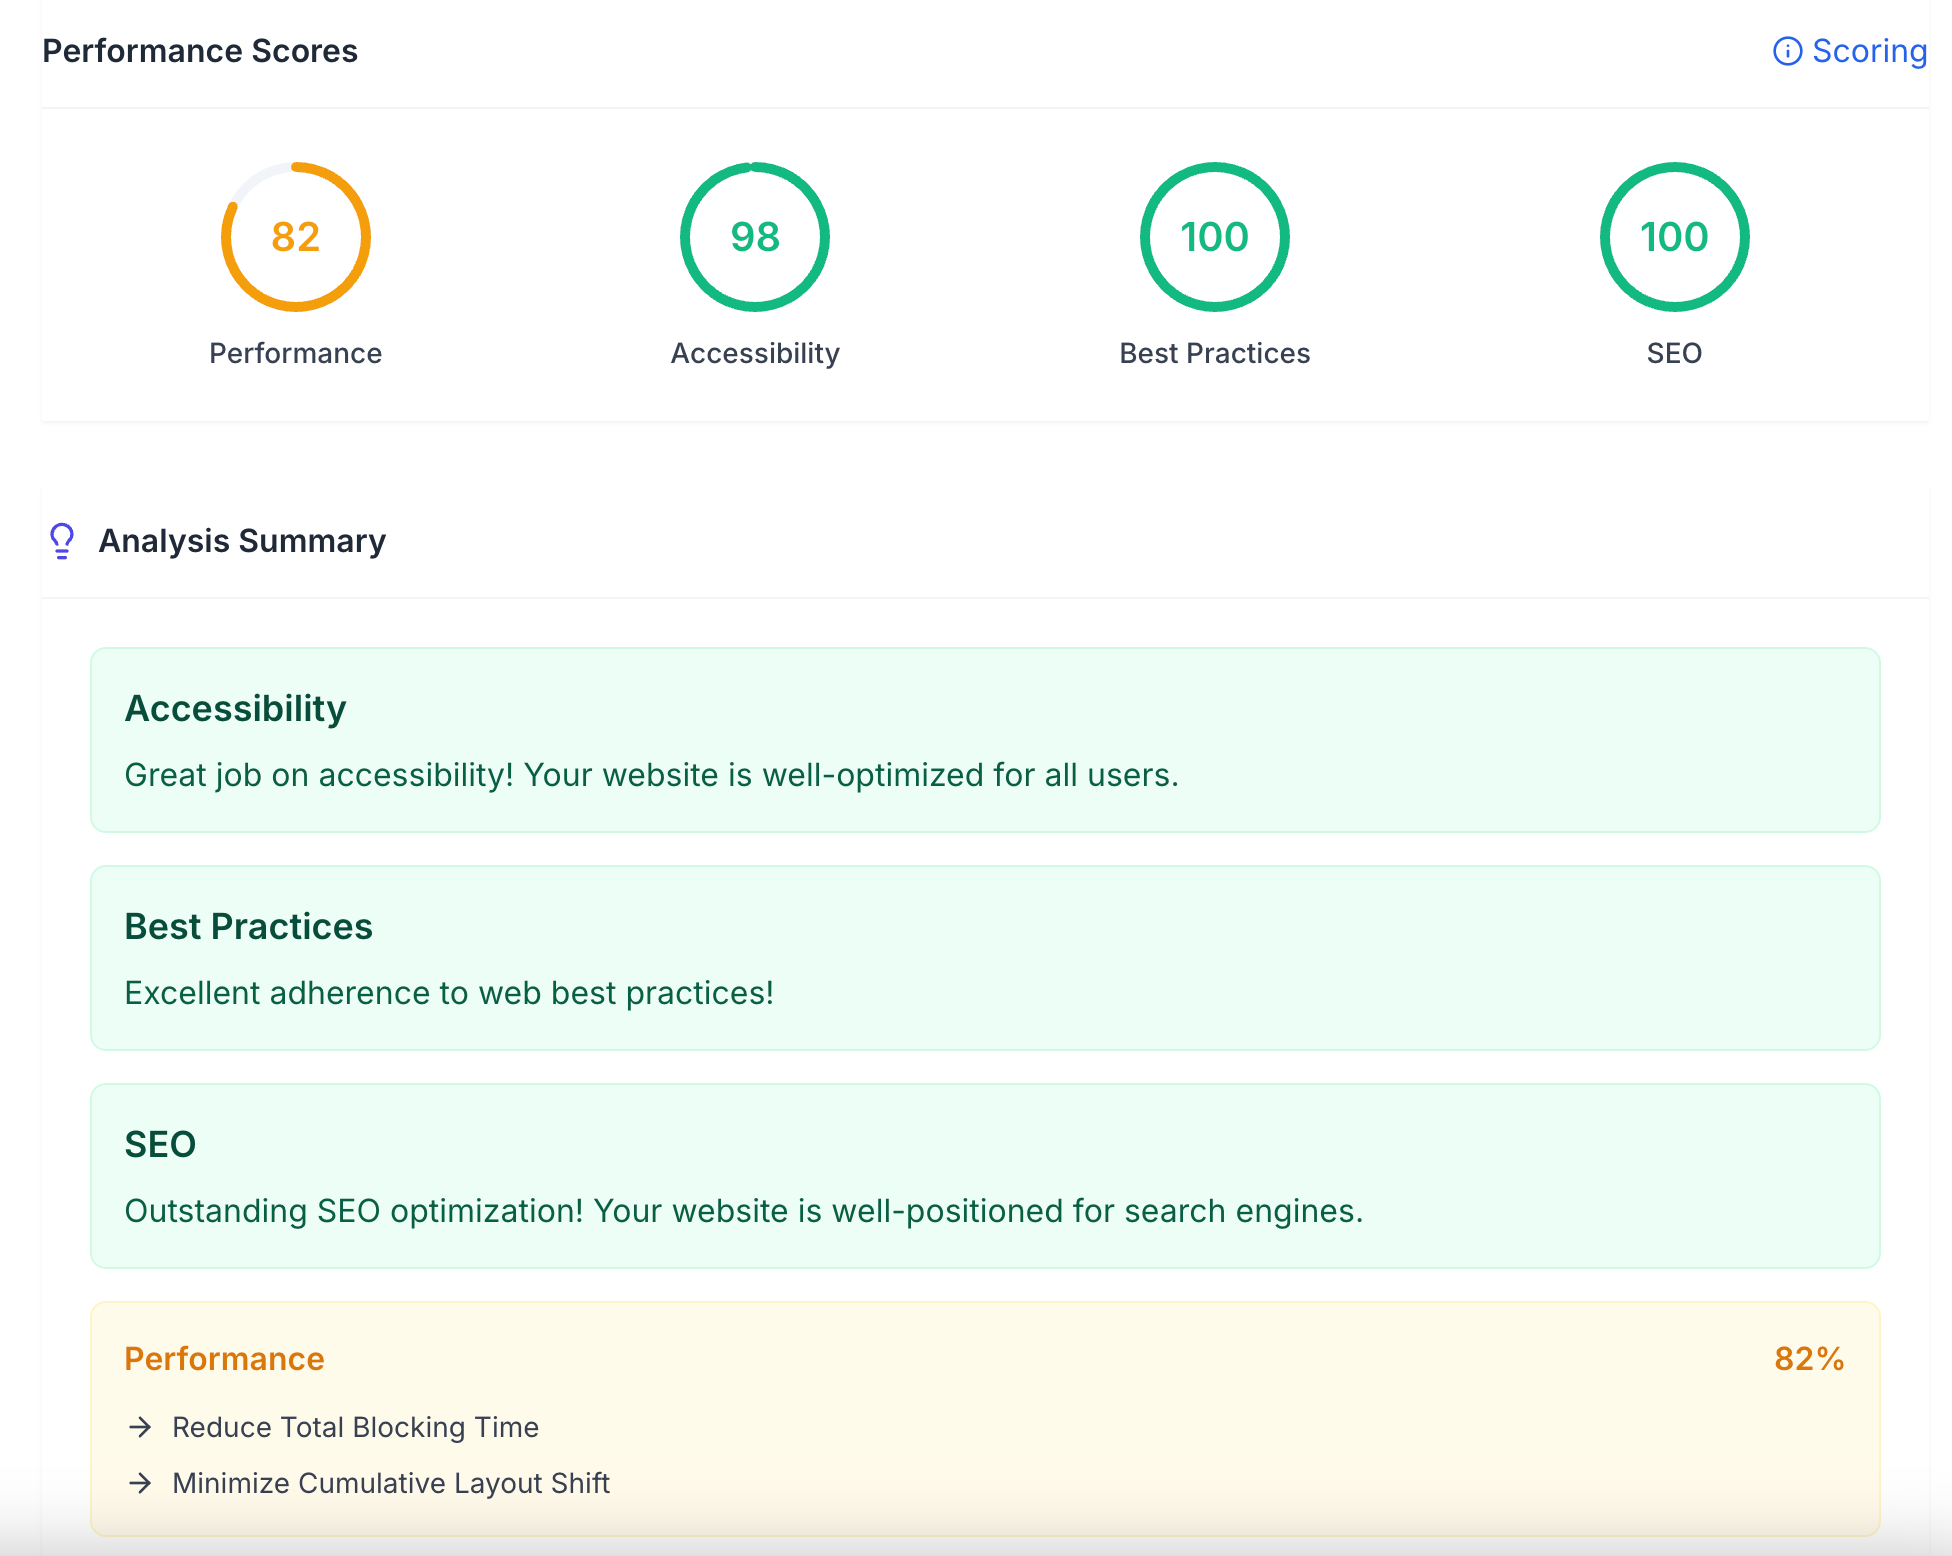The height and width of the screenshot is (1556, 1952).
Task: Open the Accessibility summary card
Action: (x=985, y=740)
